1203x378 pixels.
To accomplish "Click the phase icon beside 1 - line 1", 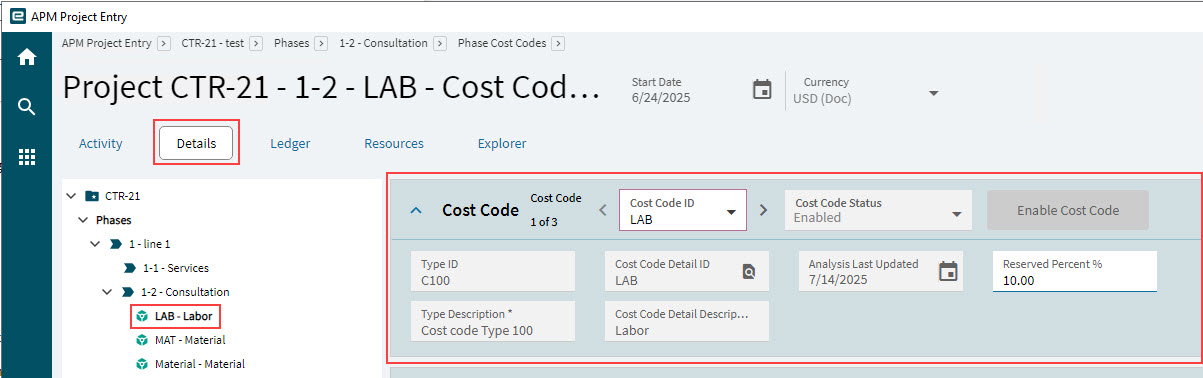I will tap(116, 244).
